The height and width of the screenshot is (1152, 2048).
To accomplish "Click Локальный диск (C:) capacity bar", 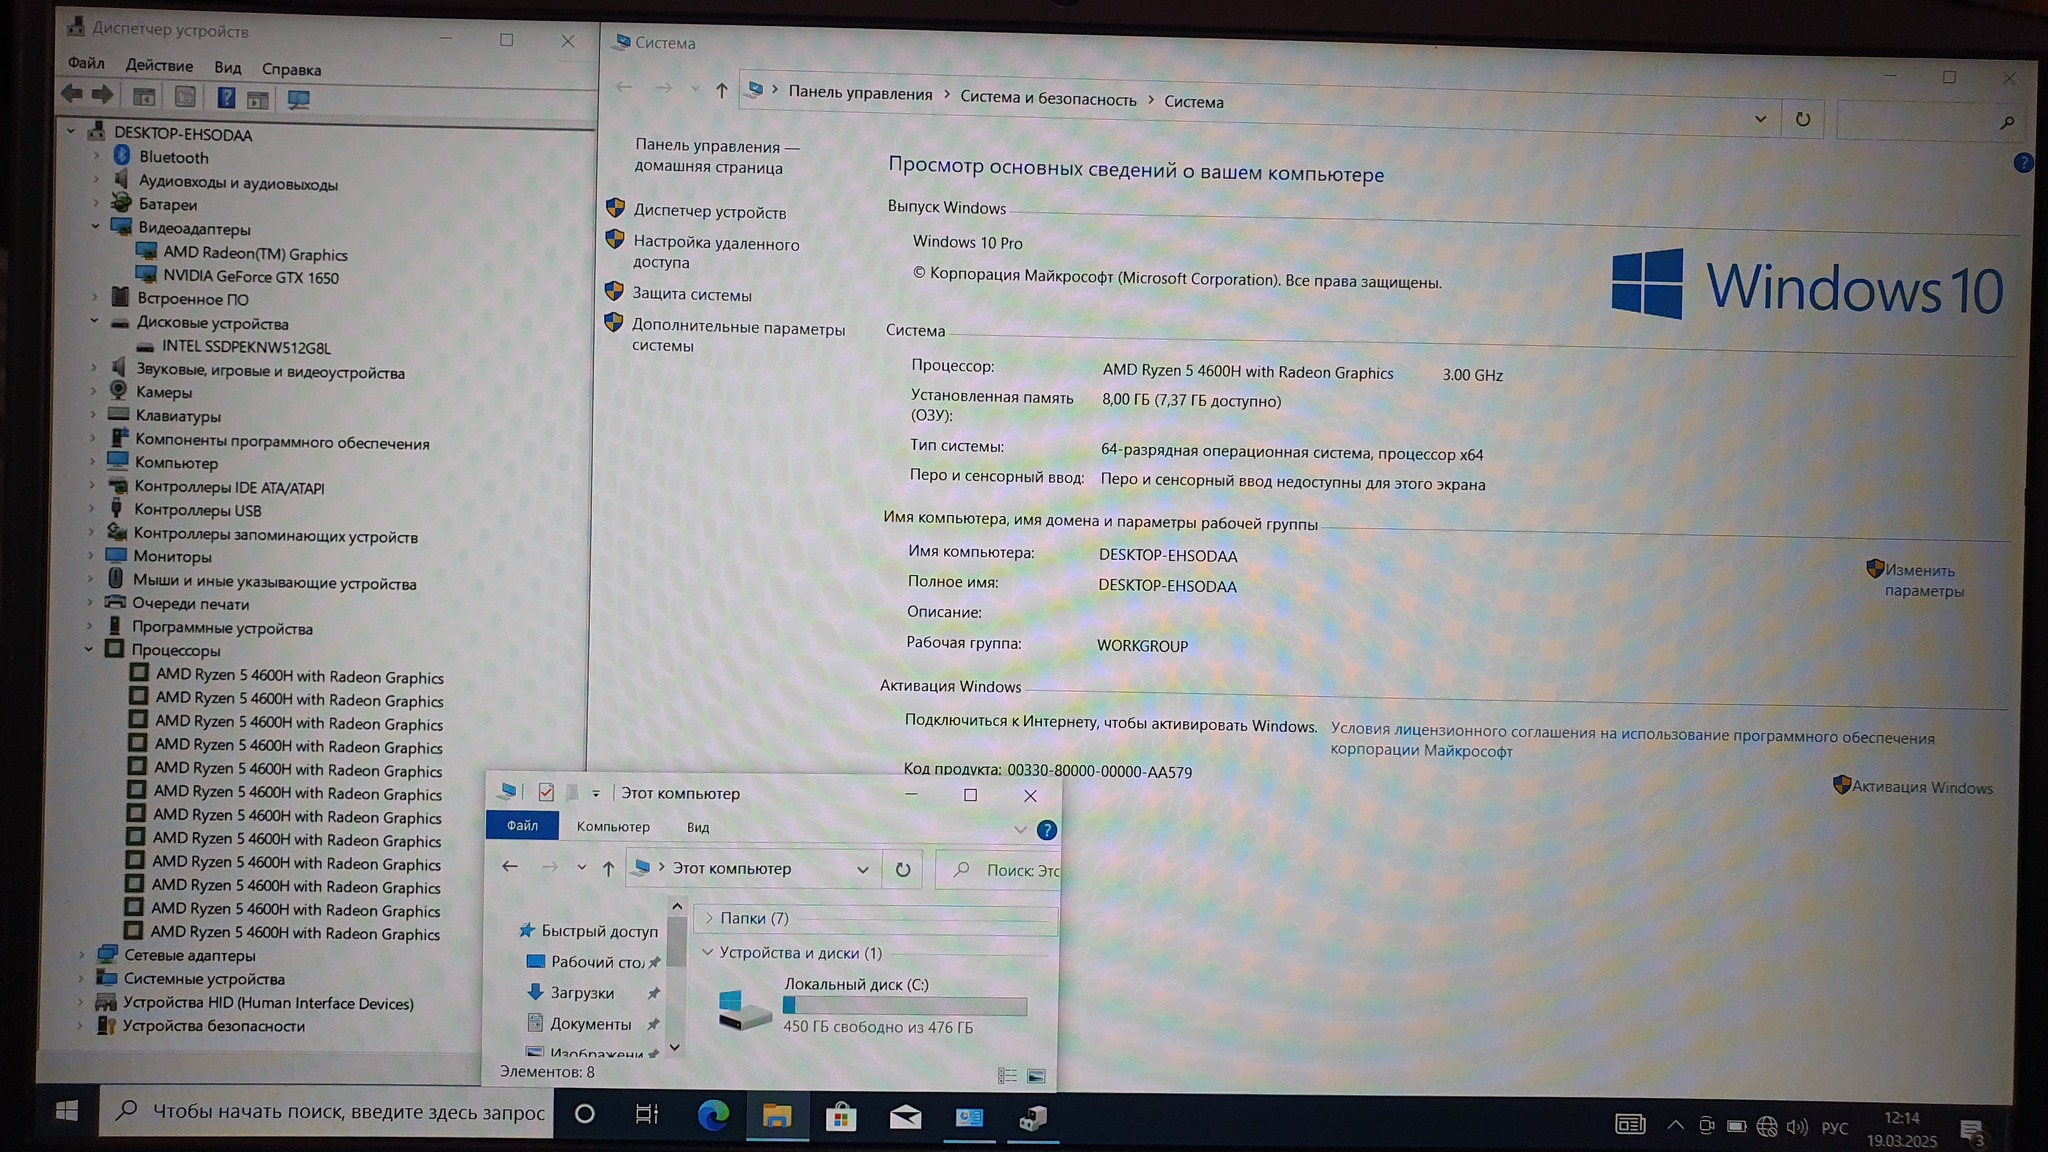I will coord(905,1005).
